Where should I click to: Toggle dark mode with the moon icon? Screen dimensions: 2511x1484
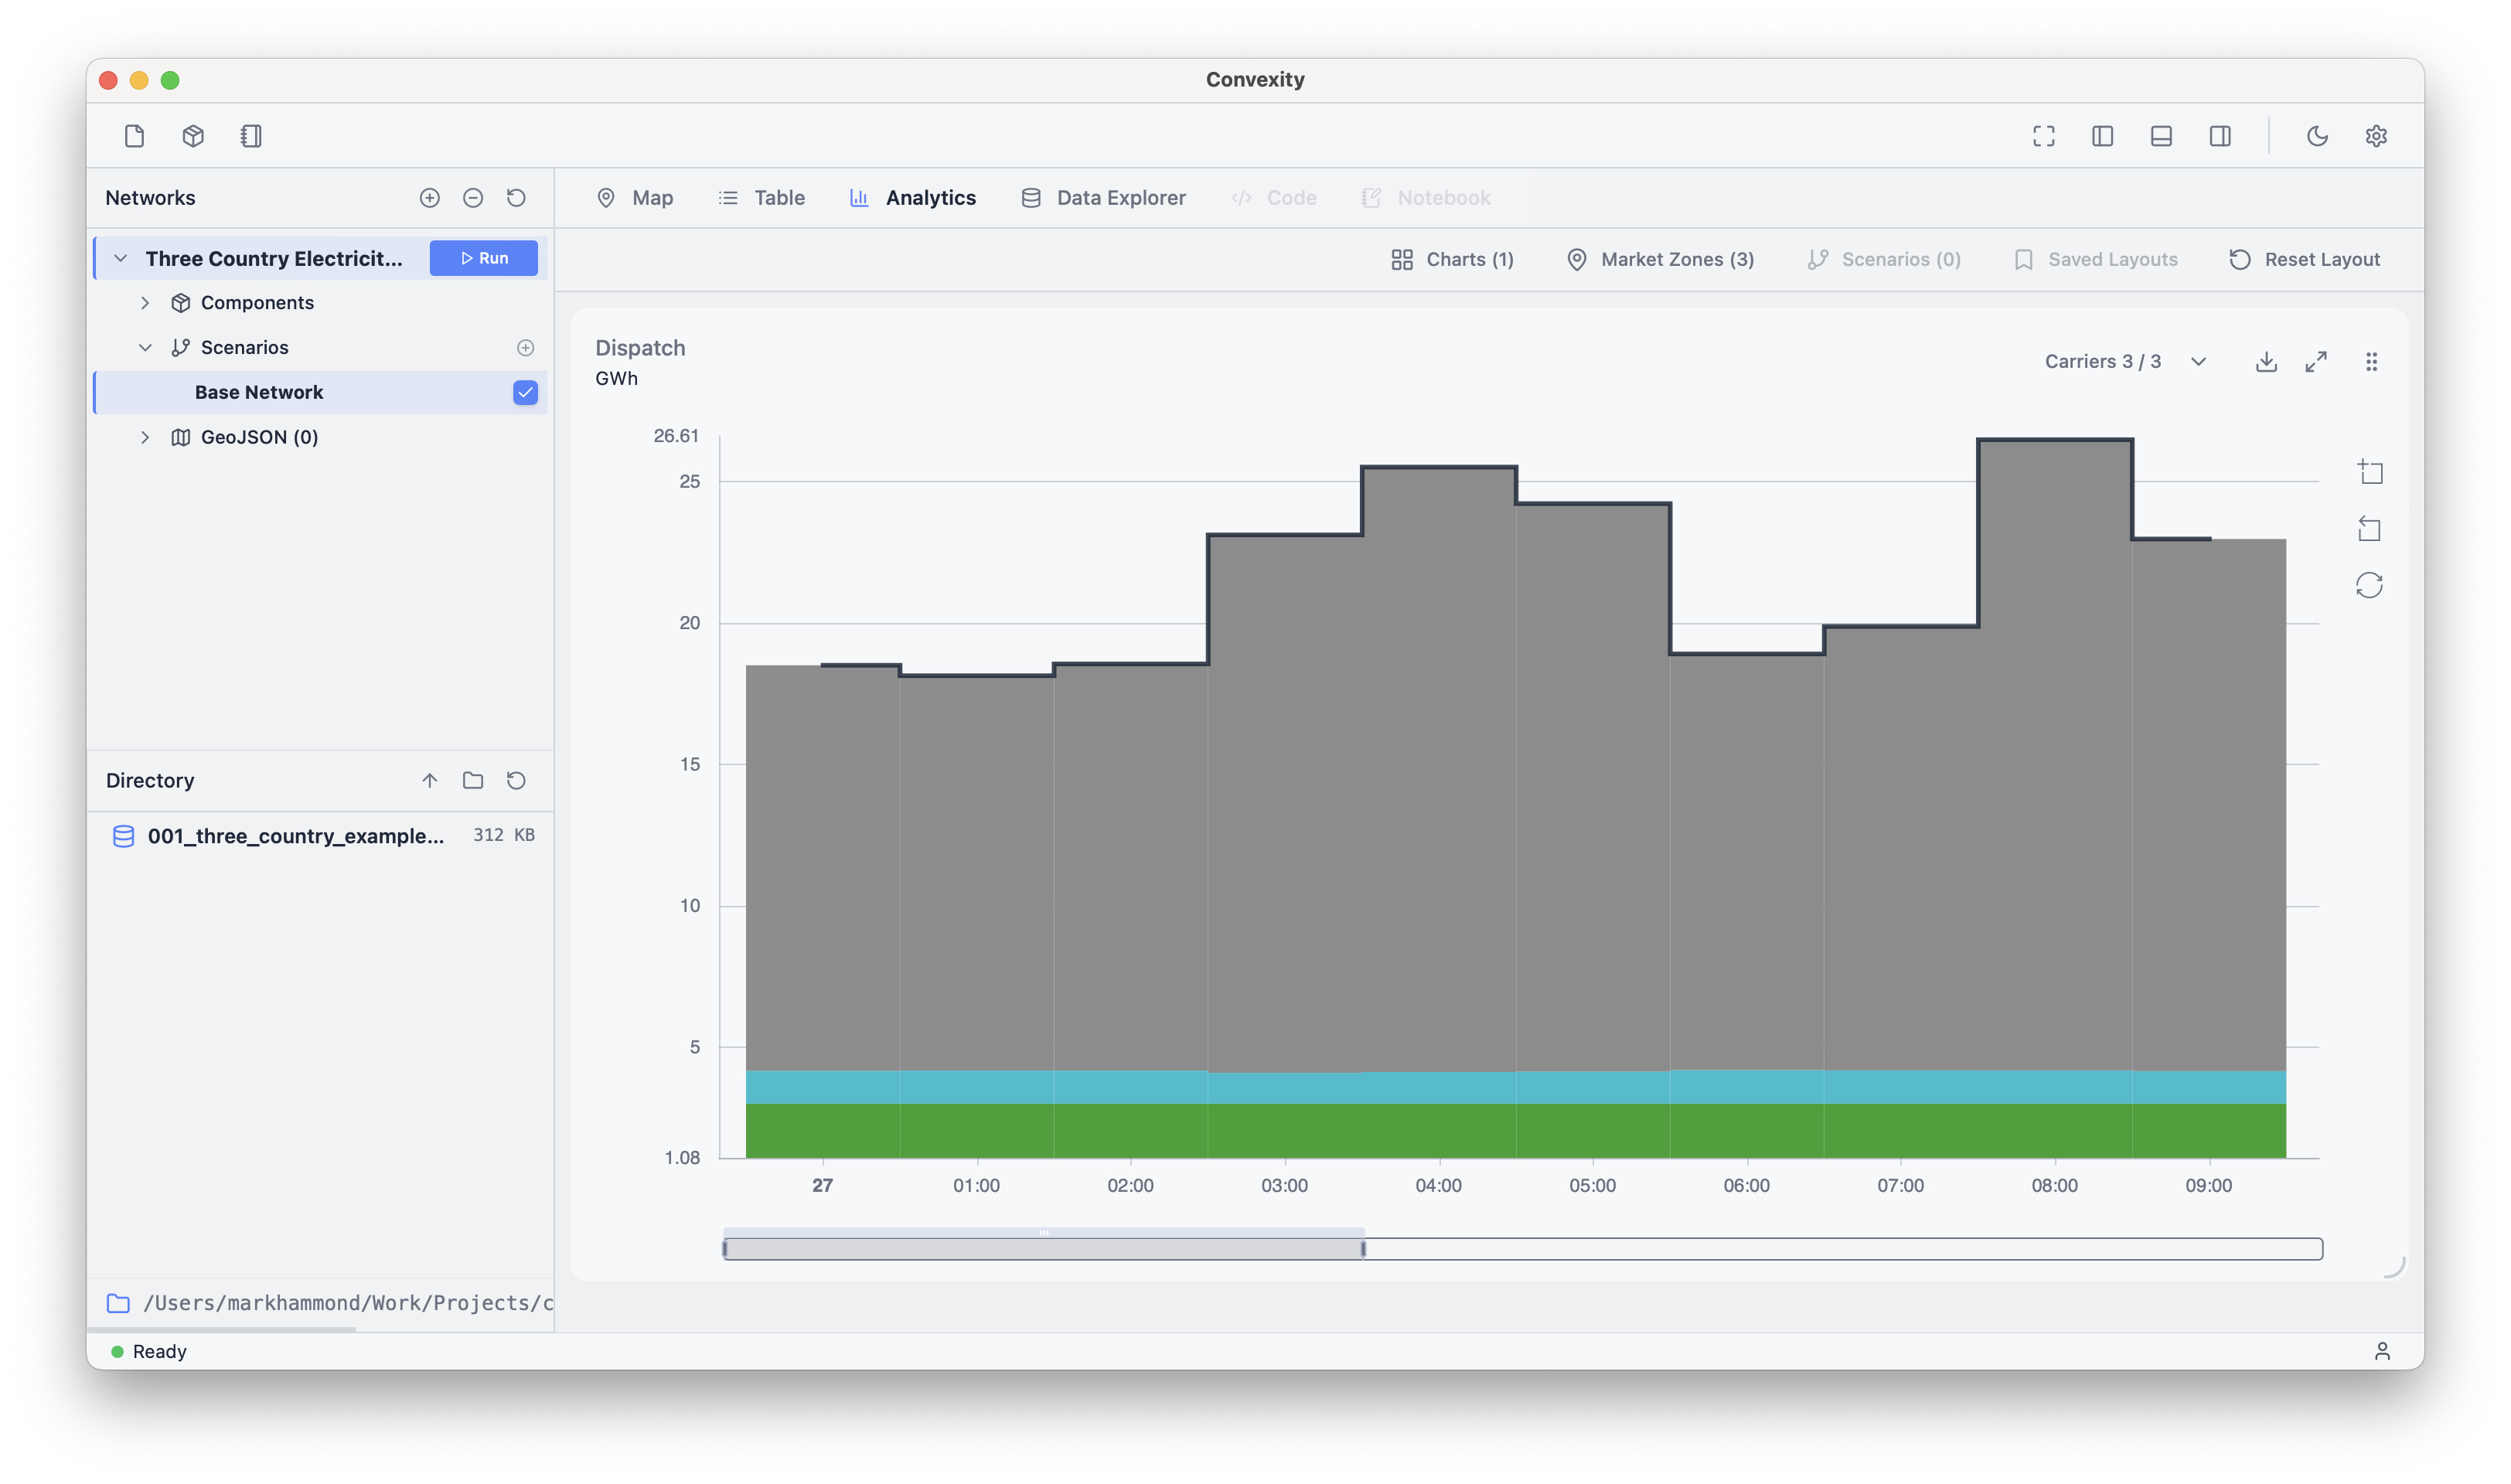2318,136
